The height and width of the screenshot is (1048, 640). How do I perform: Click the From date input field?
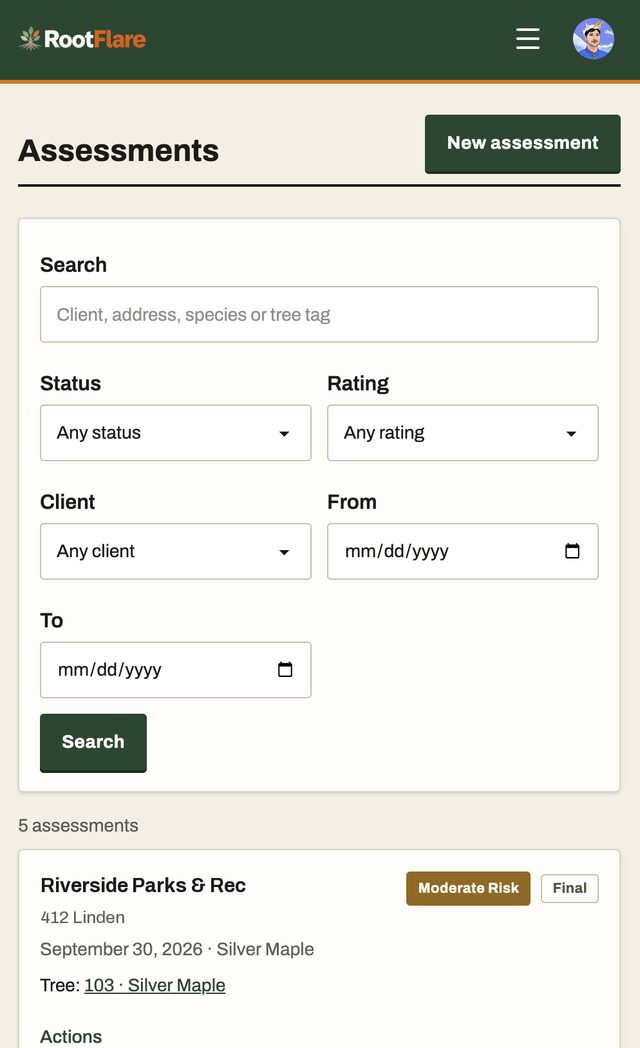463,551
